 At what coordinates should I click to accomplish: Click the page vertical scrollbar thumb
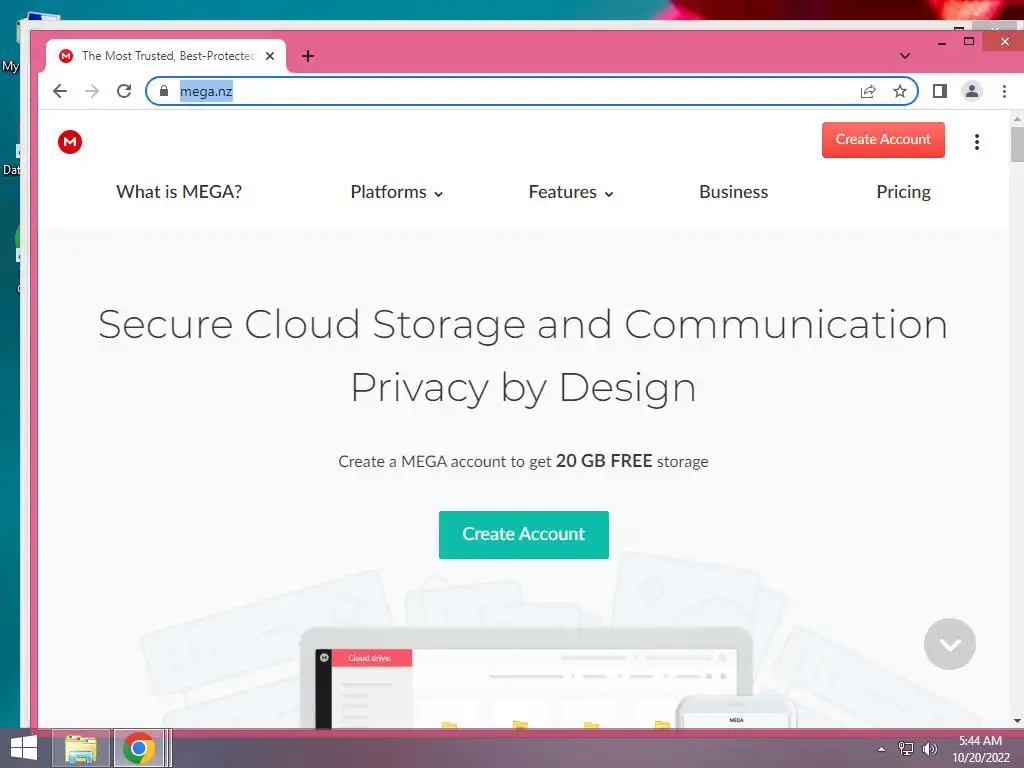click(x=1017, y=144)
